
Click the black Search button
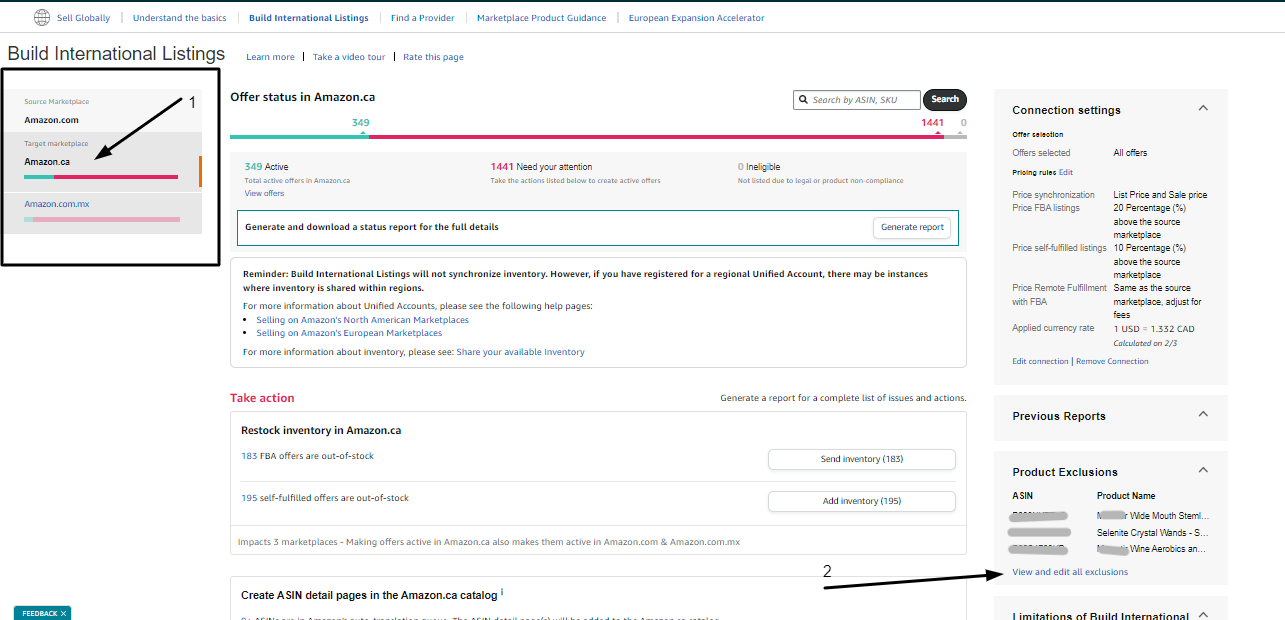(x=945, y=99)
